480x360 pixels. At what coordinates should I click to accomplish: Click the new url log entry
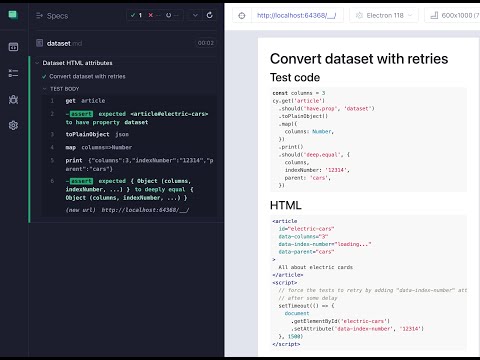pos(129,210)
